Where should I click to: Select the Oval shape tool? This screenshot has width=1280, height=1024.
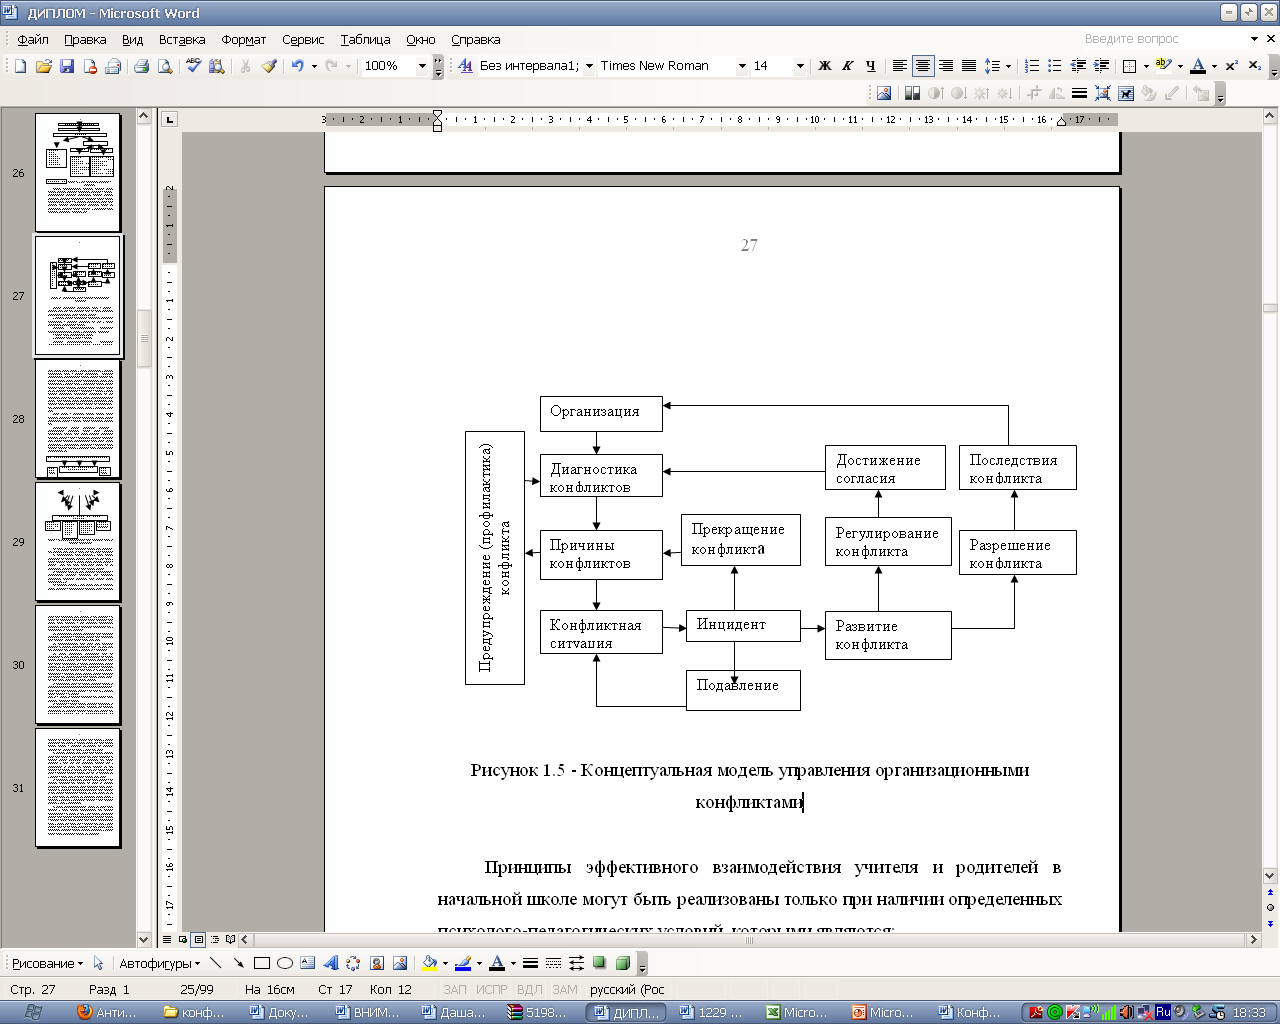coord(285,963)
